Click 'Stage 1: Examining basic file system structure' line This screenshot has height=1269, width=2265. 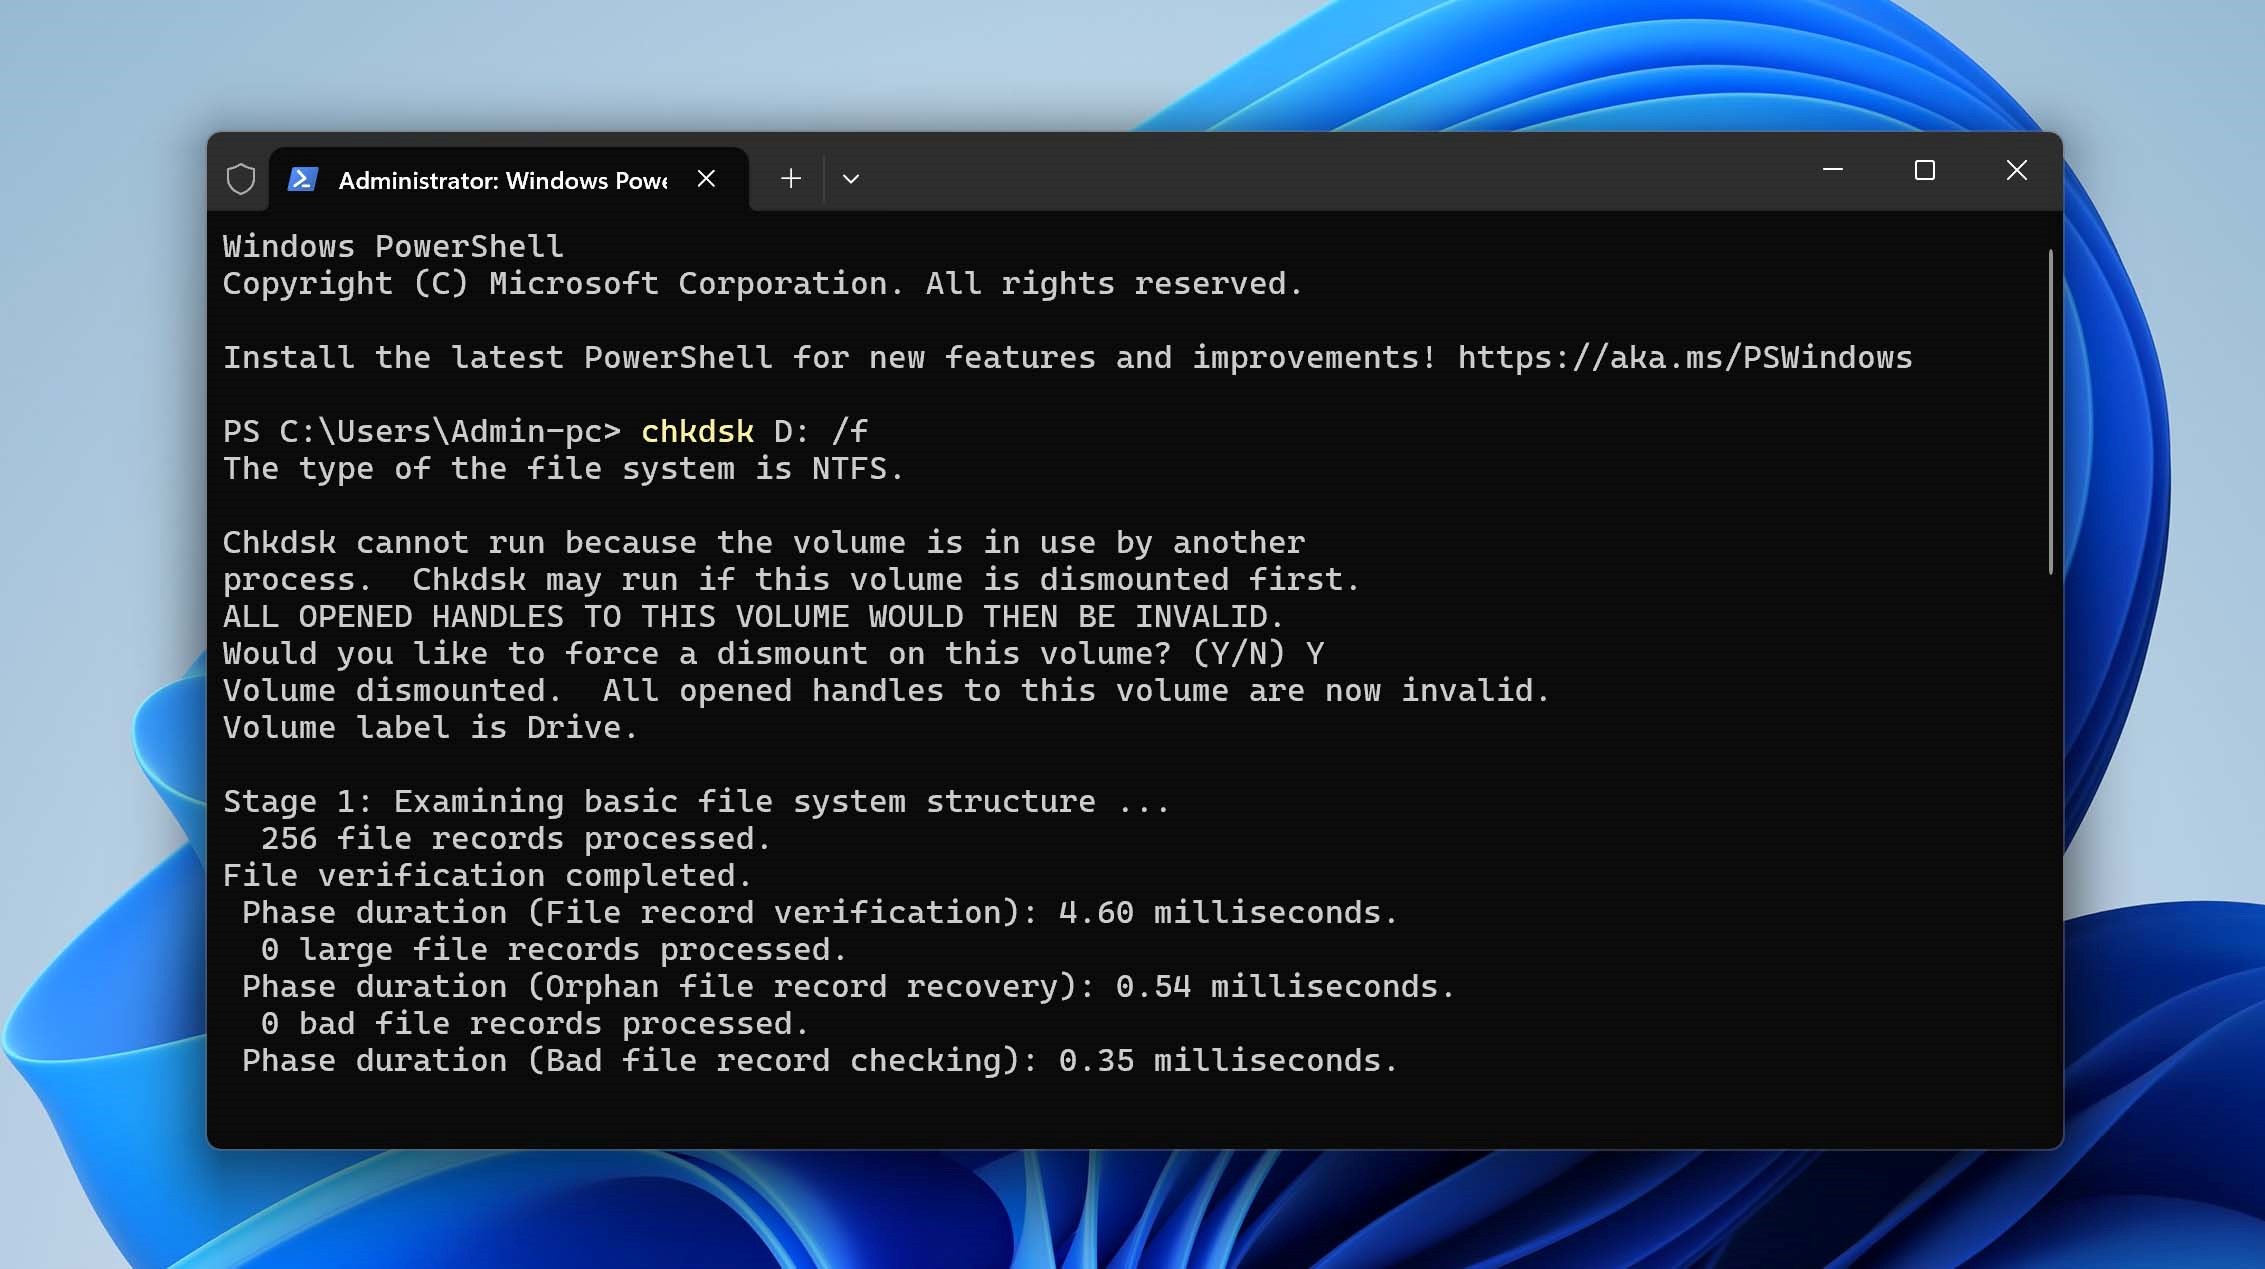click(696, 801)
